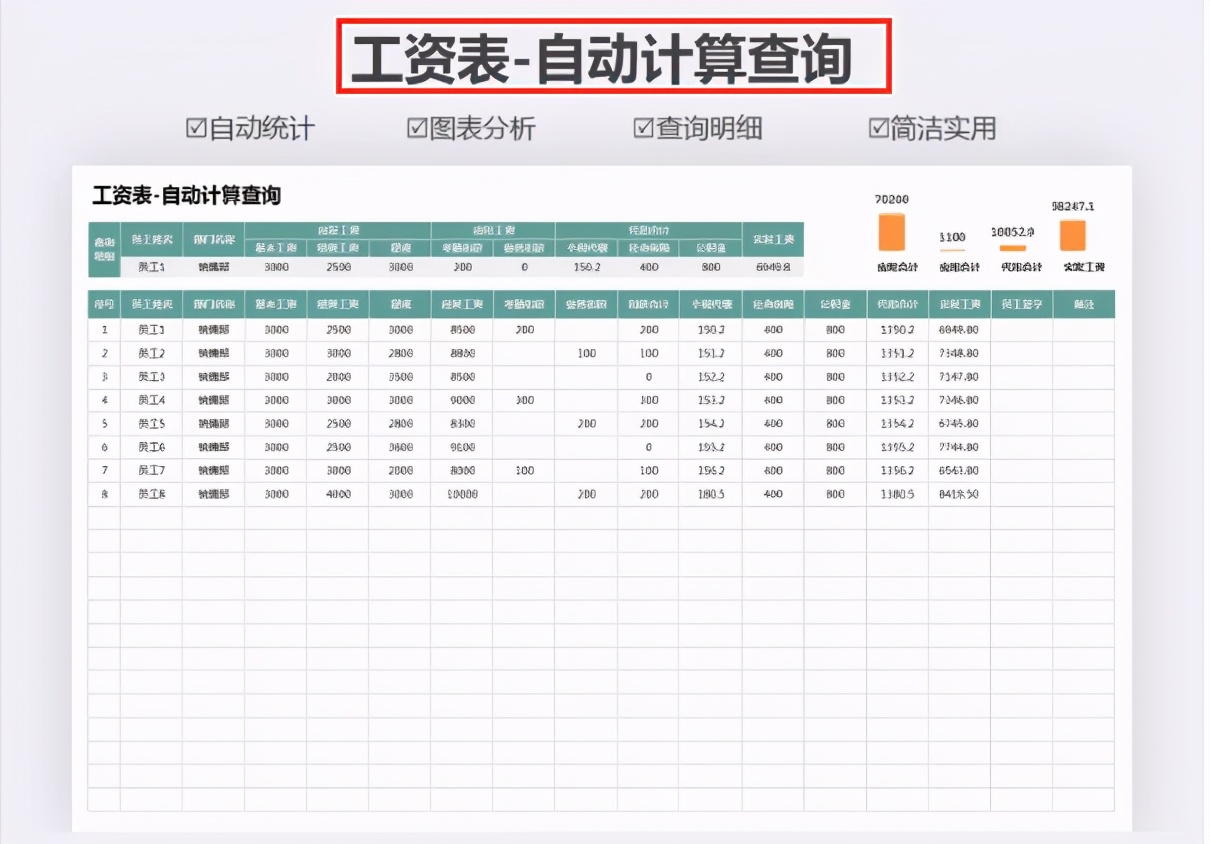Click the 销售部 cell of 员工2

click(x=216, y=353)
